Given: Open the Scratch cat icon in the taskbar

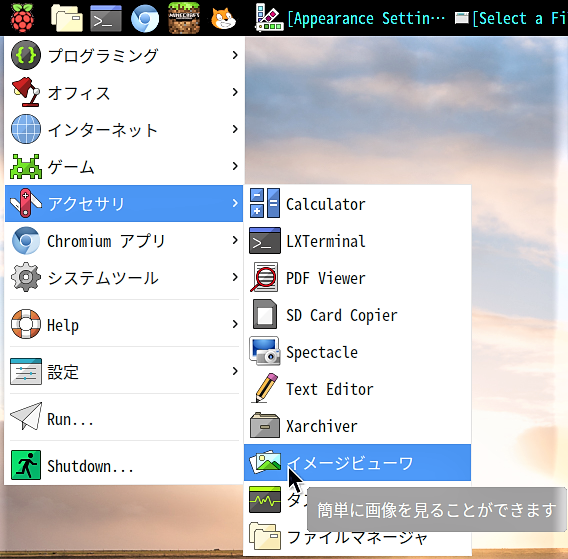Looking at the screenshot, I should [x=223, y=18].
